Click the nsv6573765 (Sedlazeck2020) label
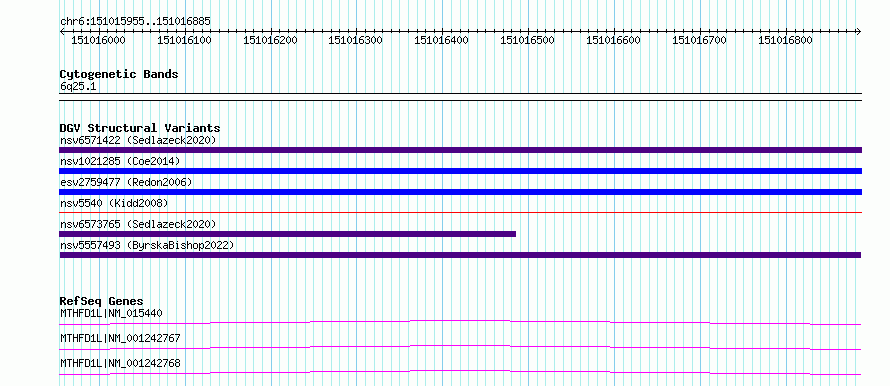The image size is (890, 386). click(138, 224)
